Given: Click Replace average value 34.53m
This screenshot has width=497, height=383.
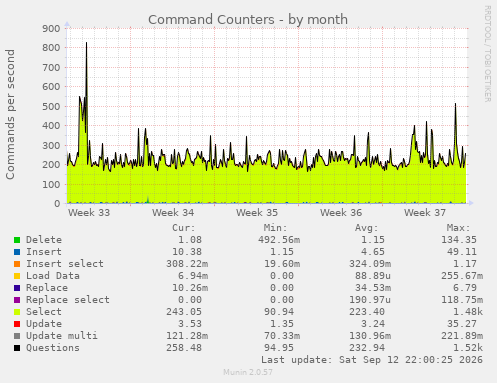Looking at the screenshot, I should 373,288.
